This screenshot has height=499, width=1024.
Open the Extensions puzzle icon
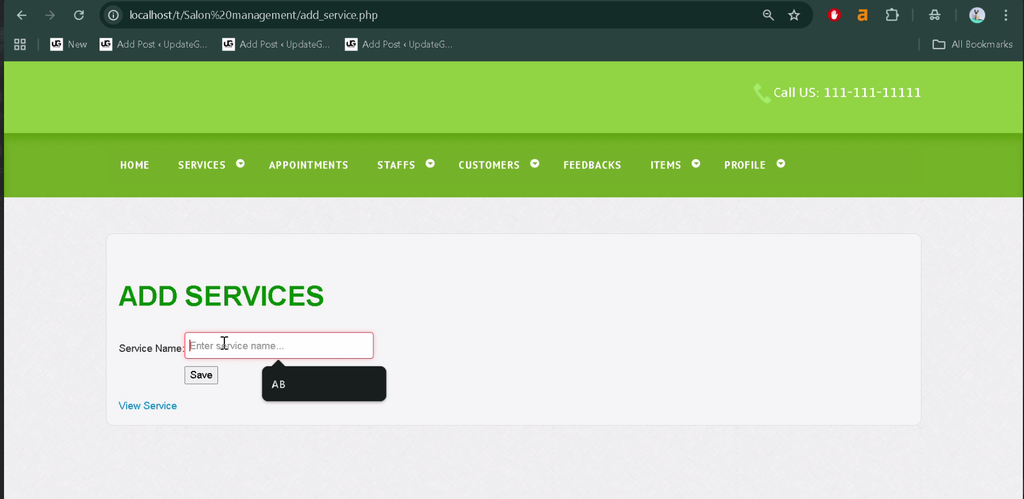coord(892,15)
